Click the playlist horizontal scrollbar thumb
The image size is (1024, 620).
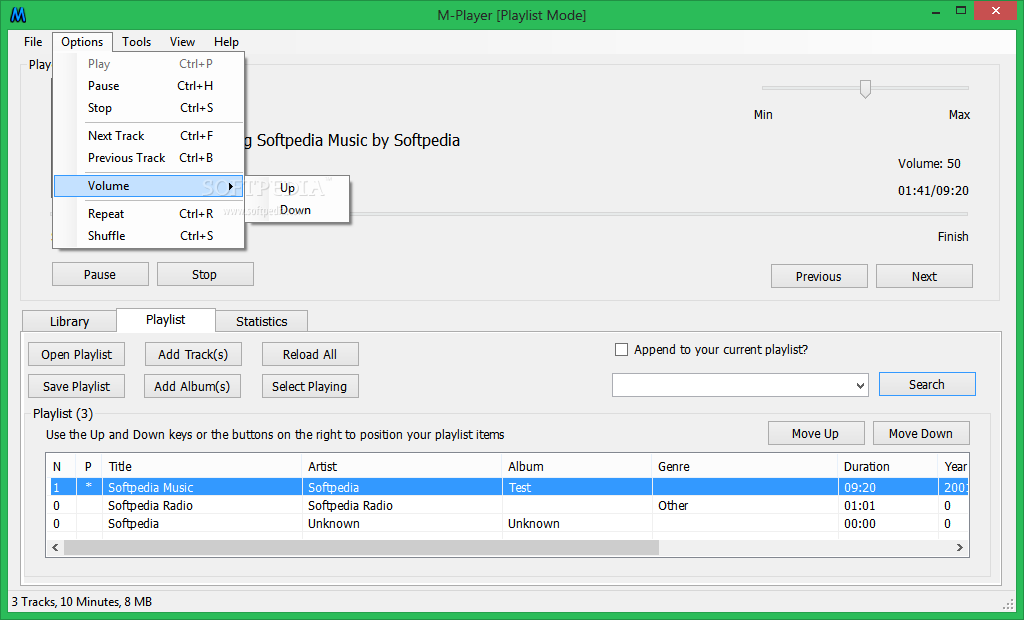click(361, 547)
